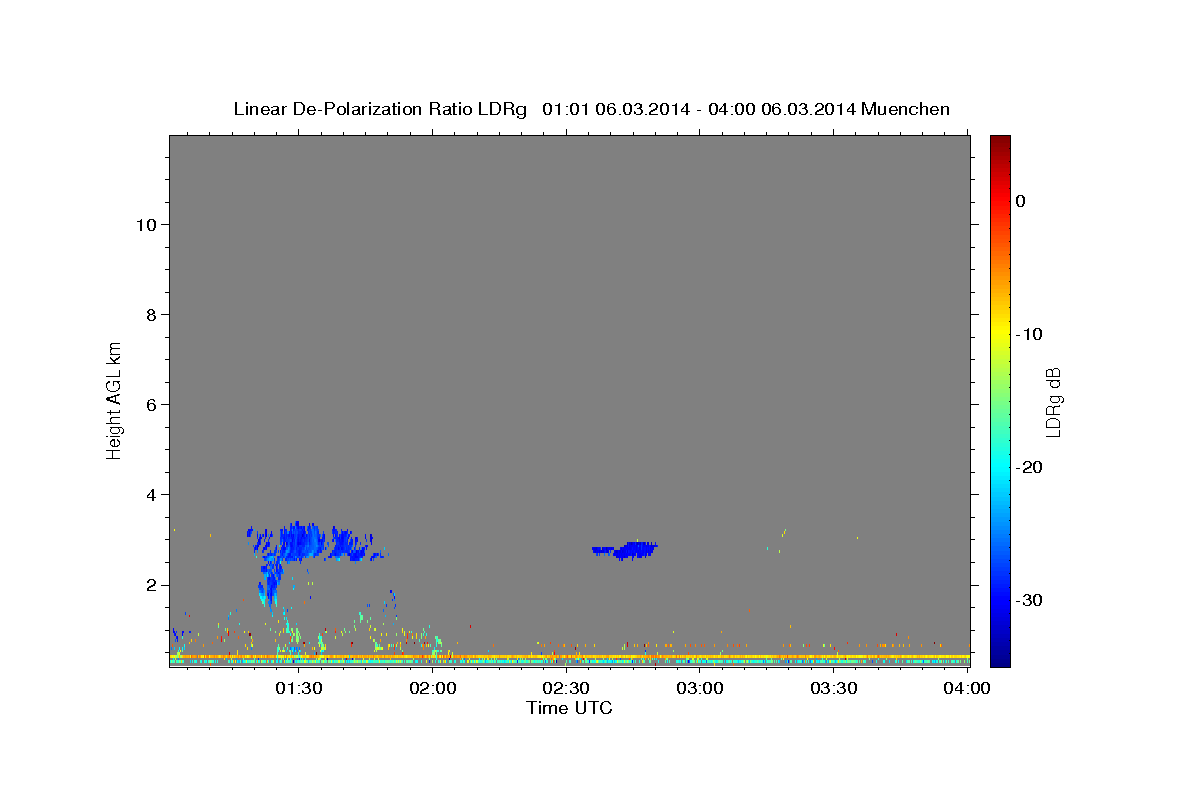
Task: Click the "Time UTC" axis label
Action: click(x=569, y=708)
